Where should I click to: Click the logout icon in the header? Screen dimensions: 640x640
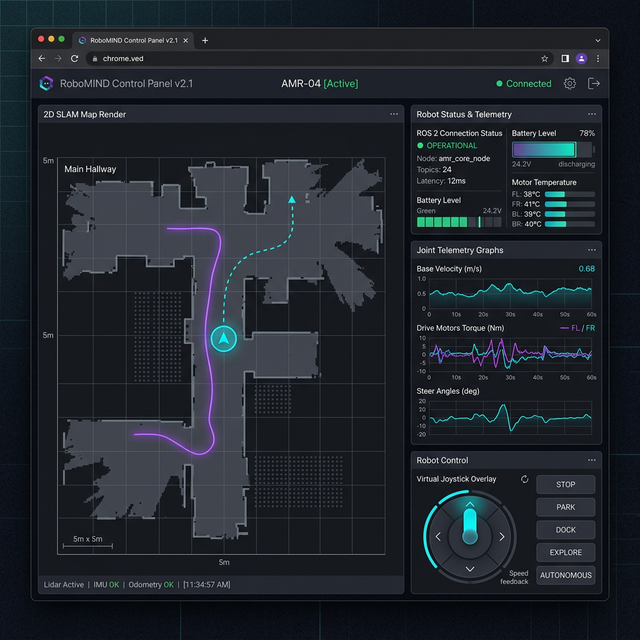pos(594,84)
